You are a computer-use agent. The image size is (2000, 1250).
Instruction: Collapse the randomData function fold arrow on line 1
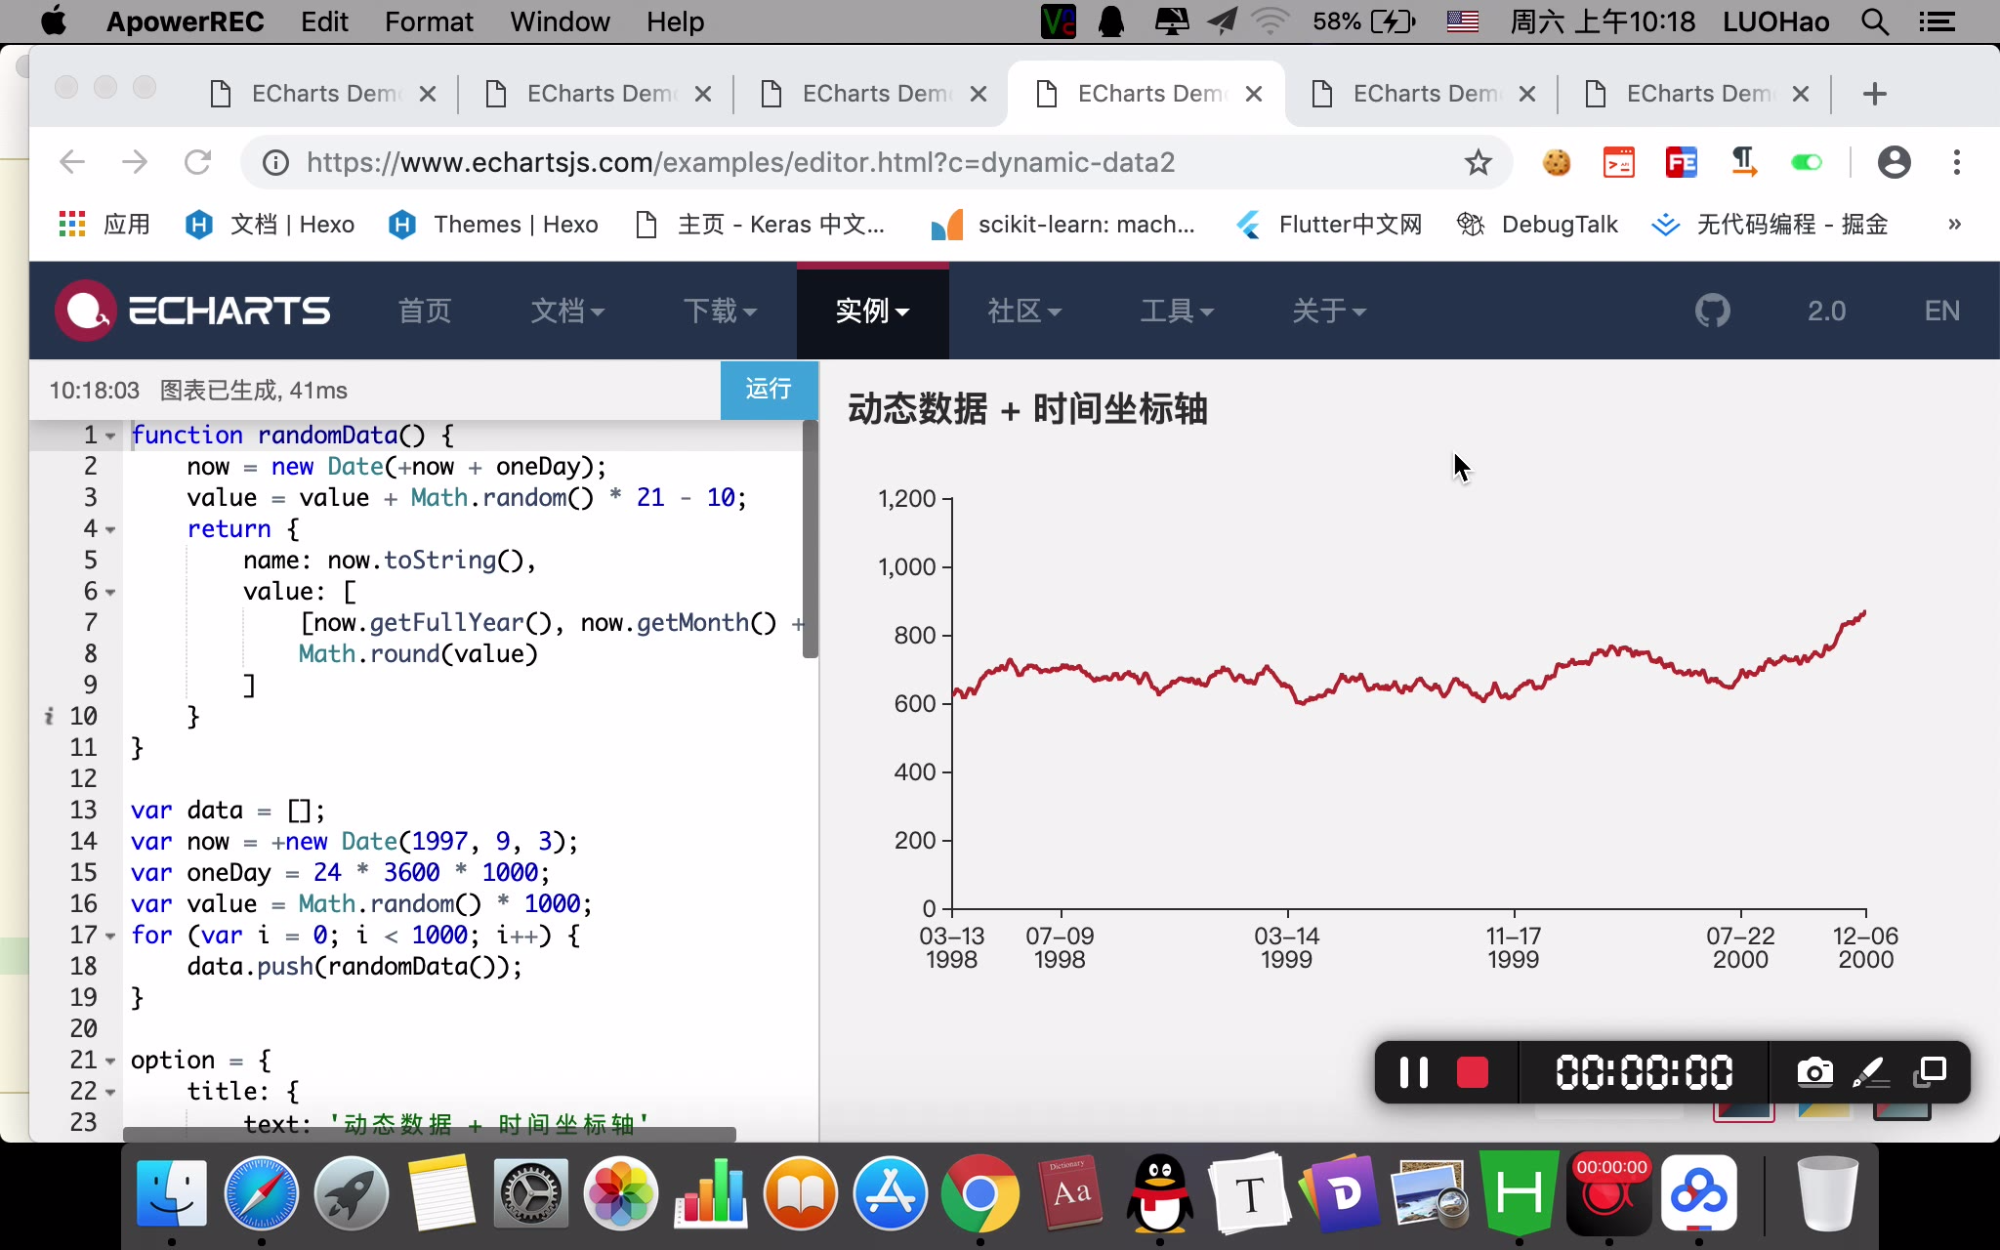click(x=111, y=437)
